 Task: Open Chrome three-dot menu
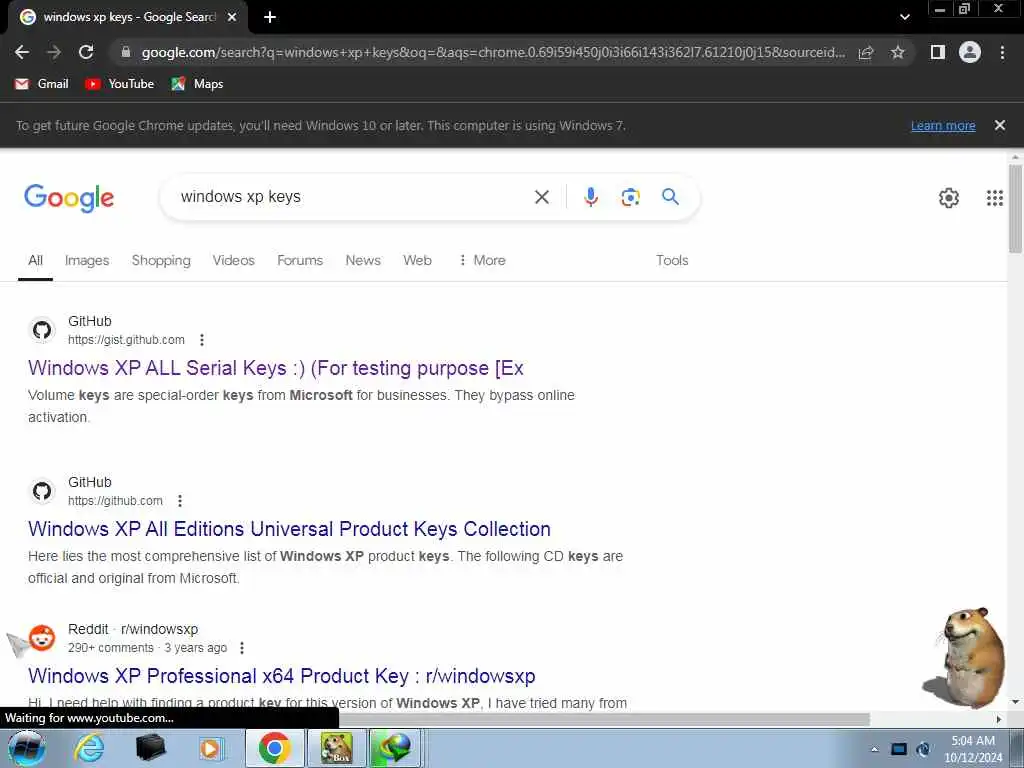click(x=1002, y=52)
